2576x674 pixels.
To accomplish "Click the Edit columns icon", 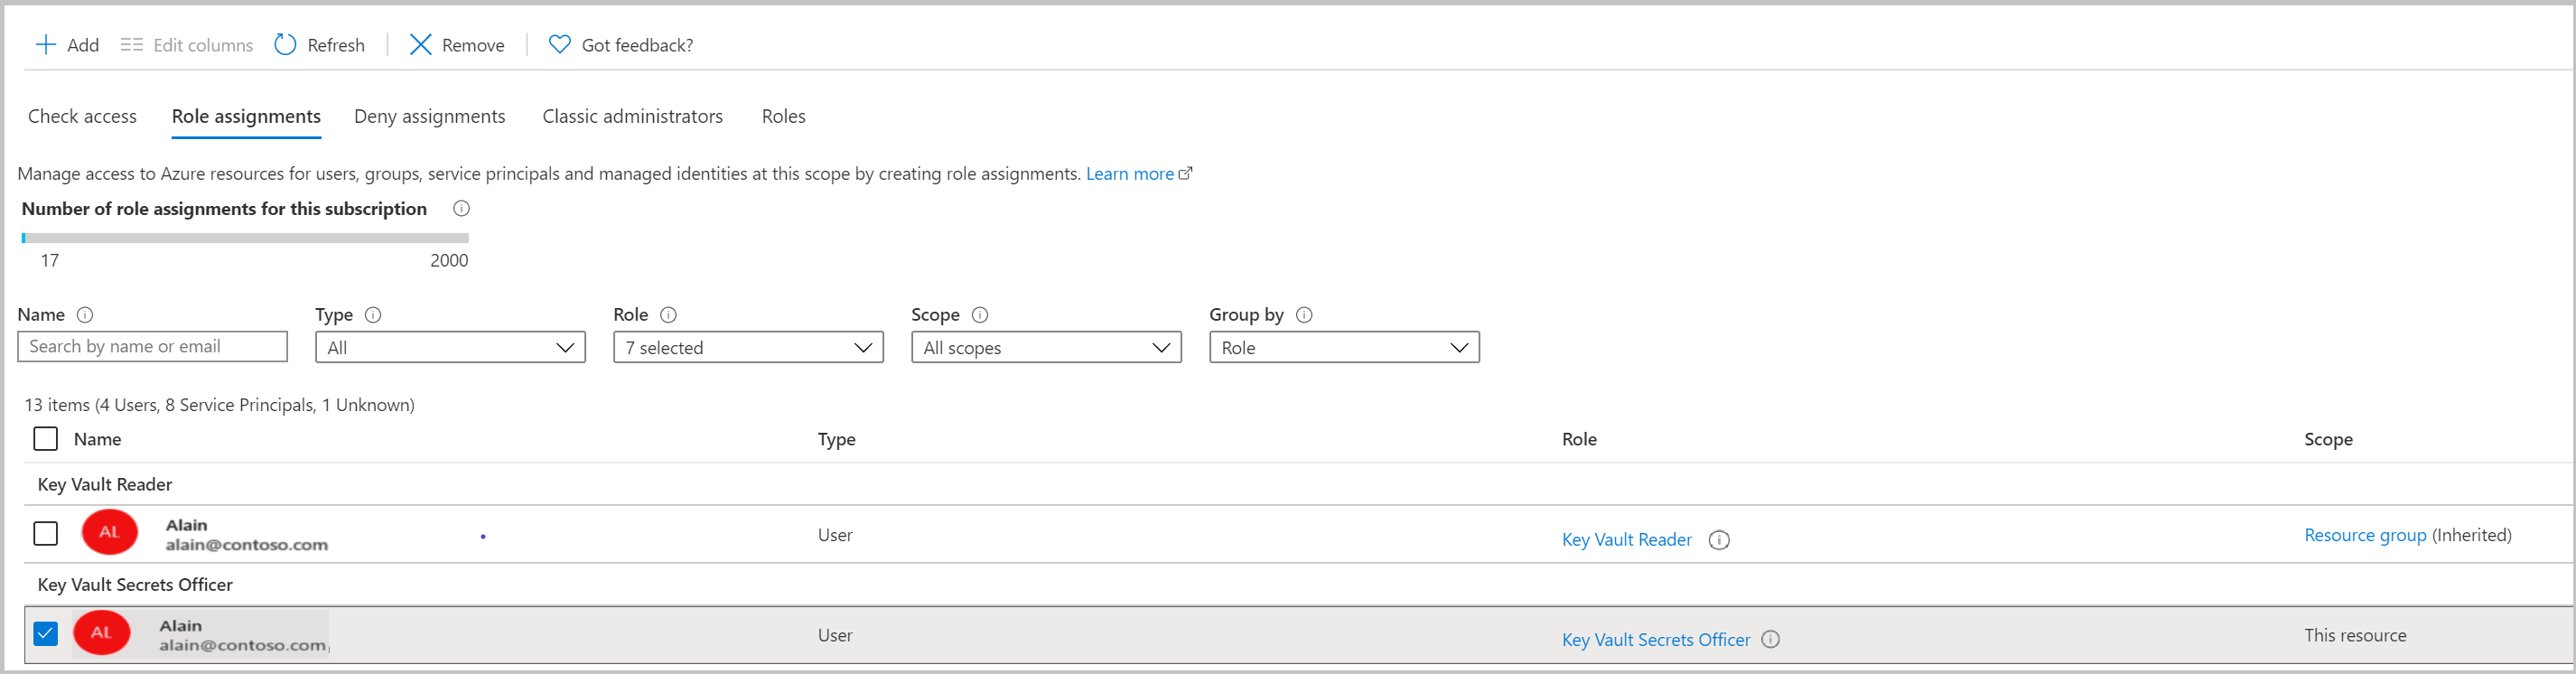I will [x=132, y=45].
